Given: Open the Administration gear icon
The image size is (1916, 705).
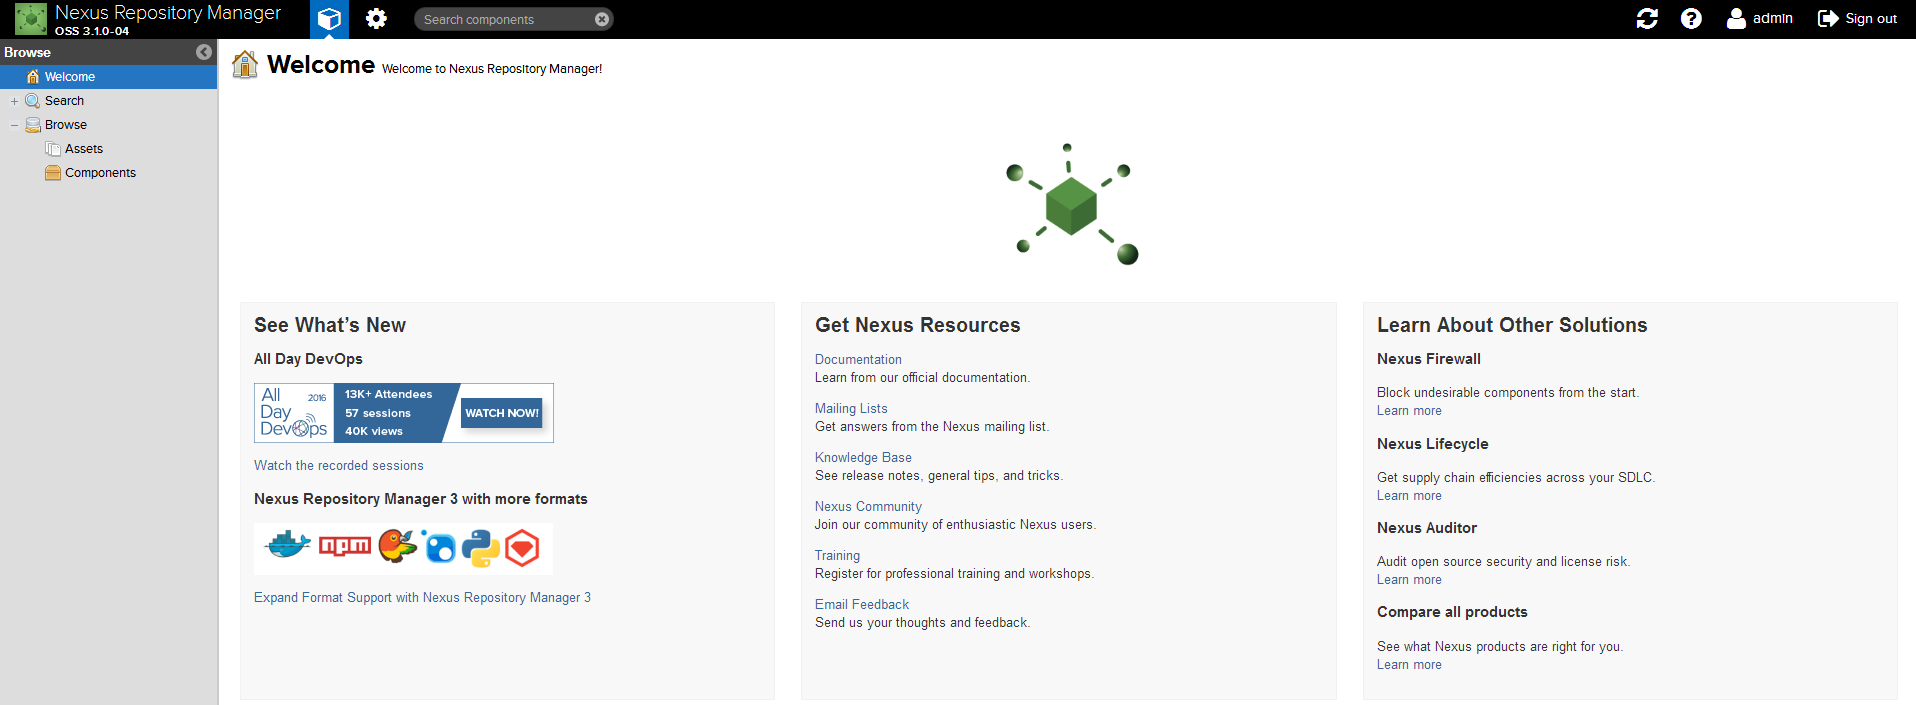Looking at the screenshot, I should click(376, 19).
